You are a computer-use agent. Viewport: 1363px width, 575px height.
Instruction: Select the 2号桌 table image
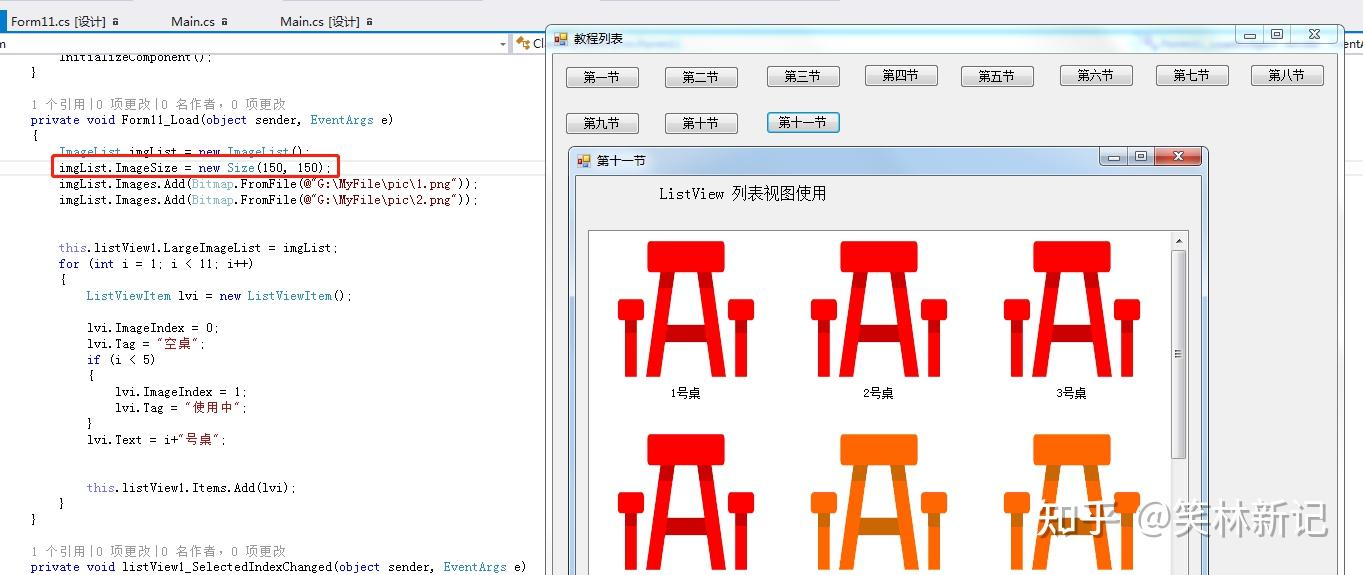click(878, 309)
